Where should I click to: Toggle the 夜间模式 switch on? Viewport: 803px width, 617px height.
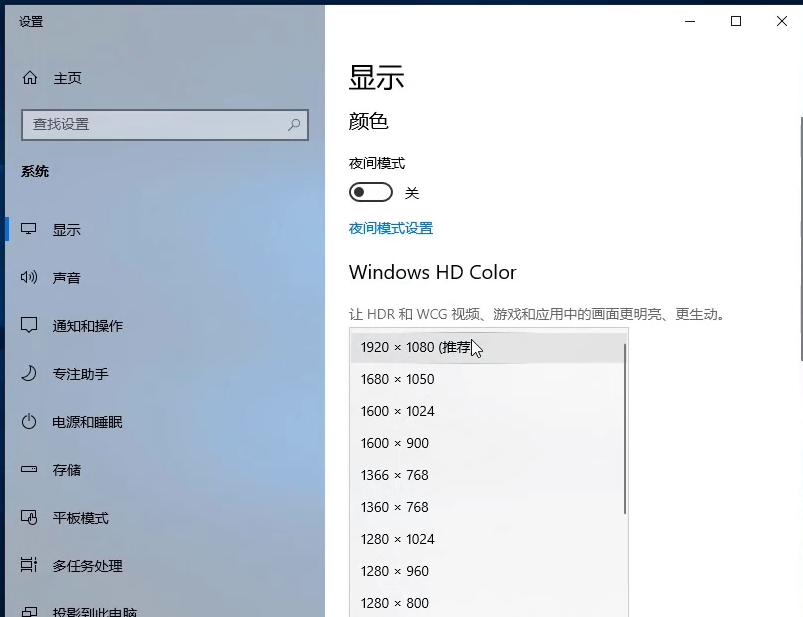[370, 192]
